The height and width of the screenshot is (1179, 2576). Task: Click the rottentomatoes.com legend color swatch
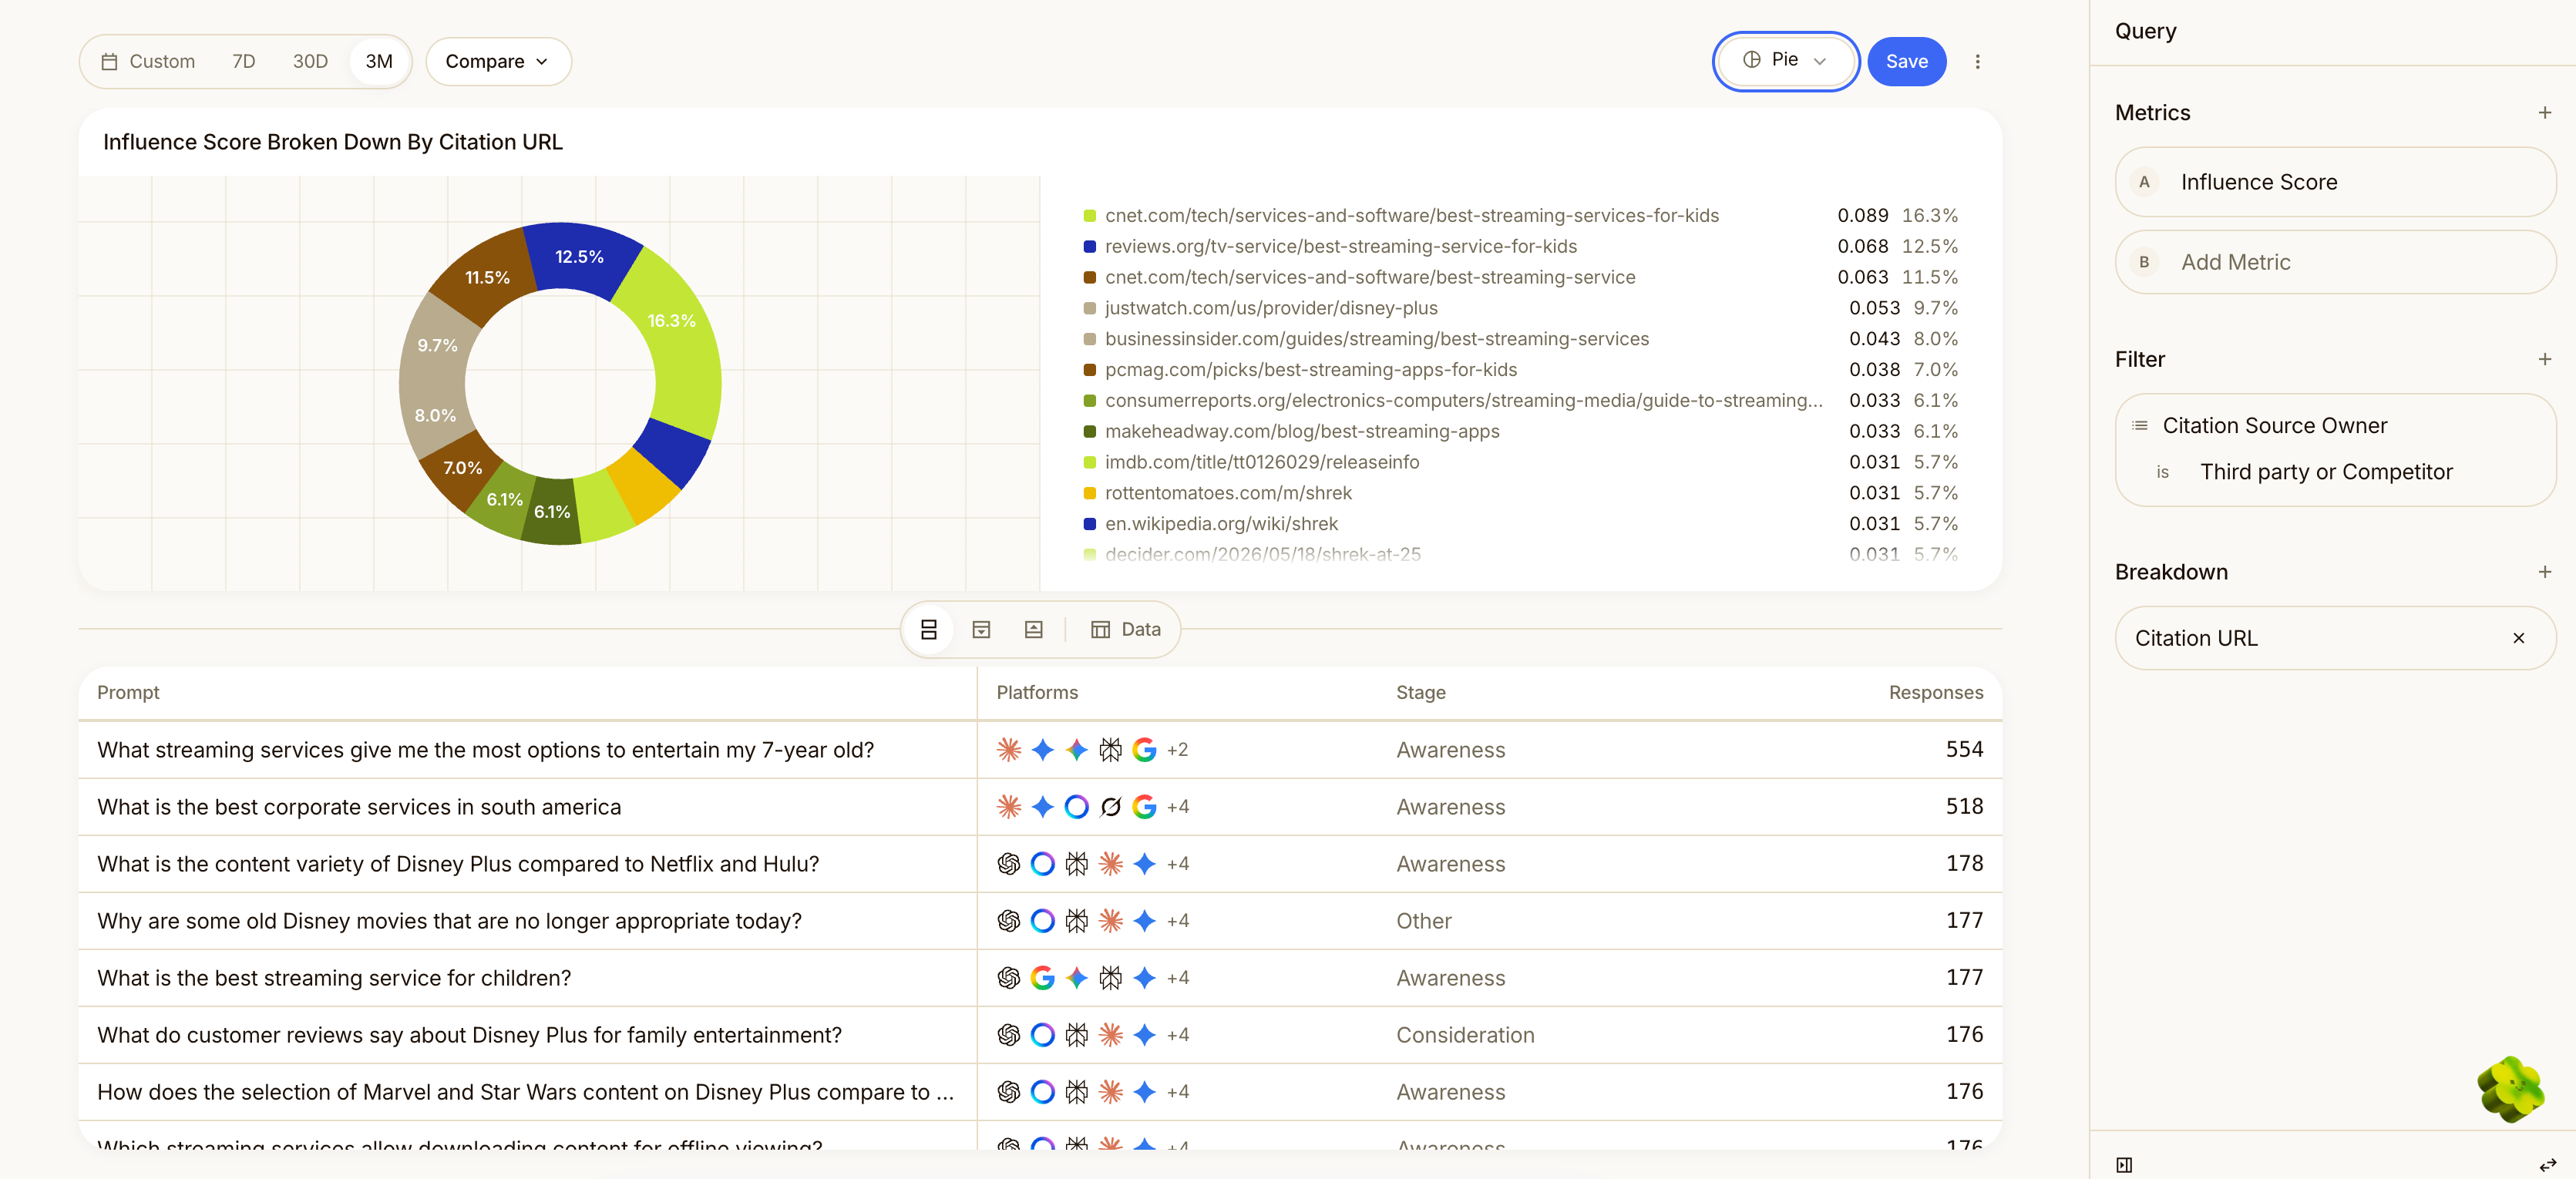(1089, 493)
